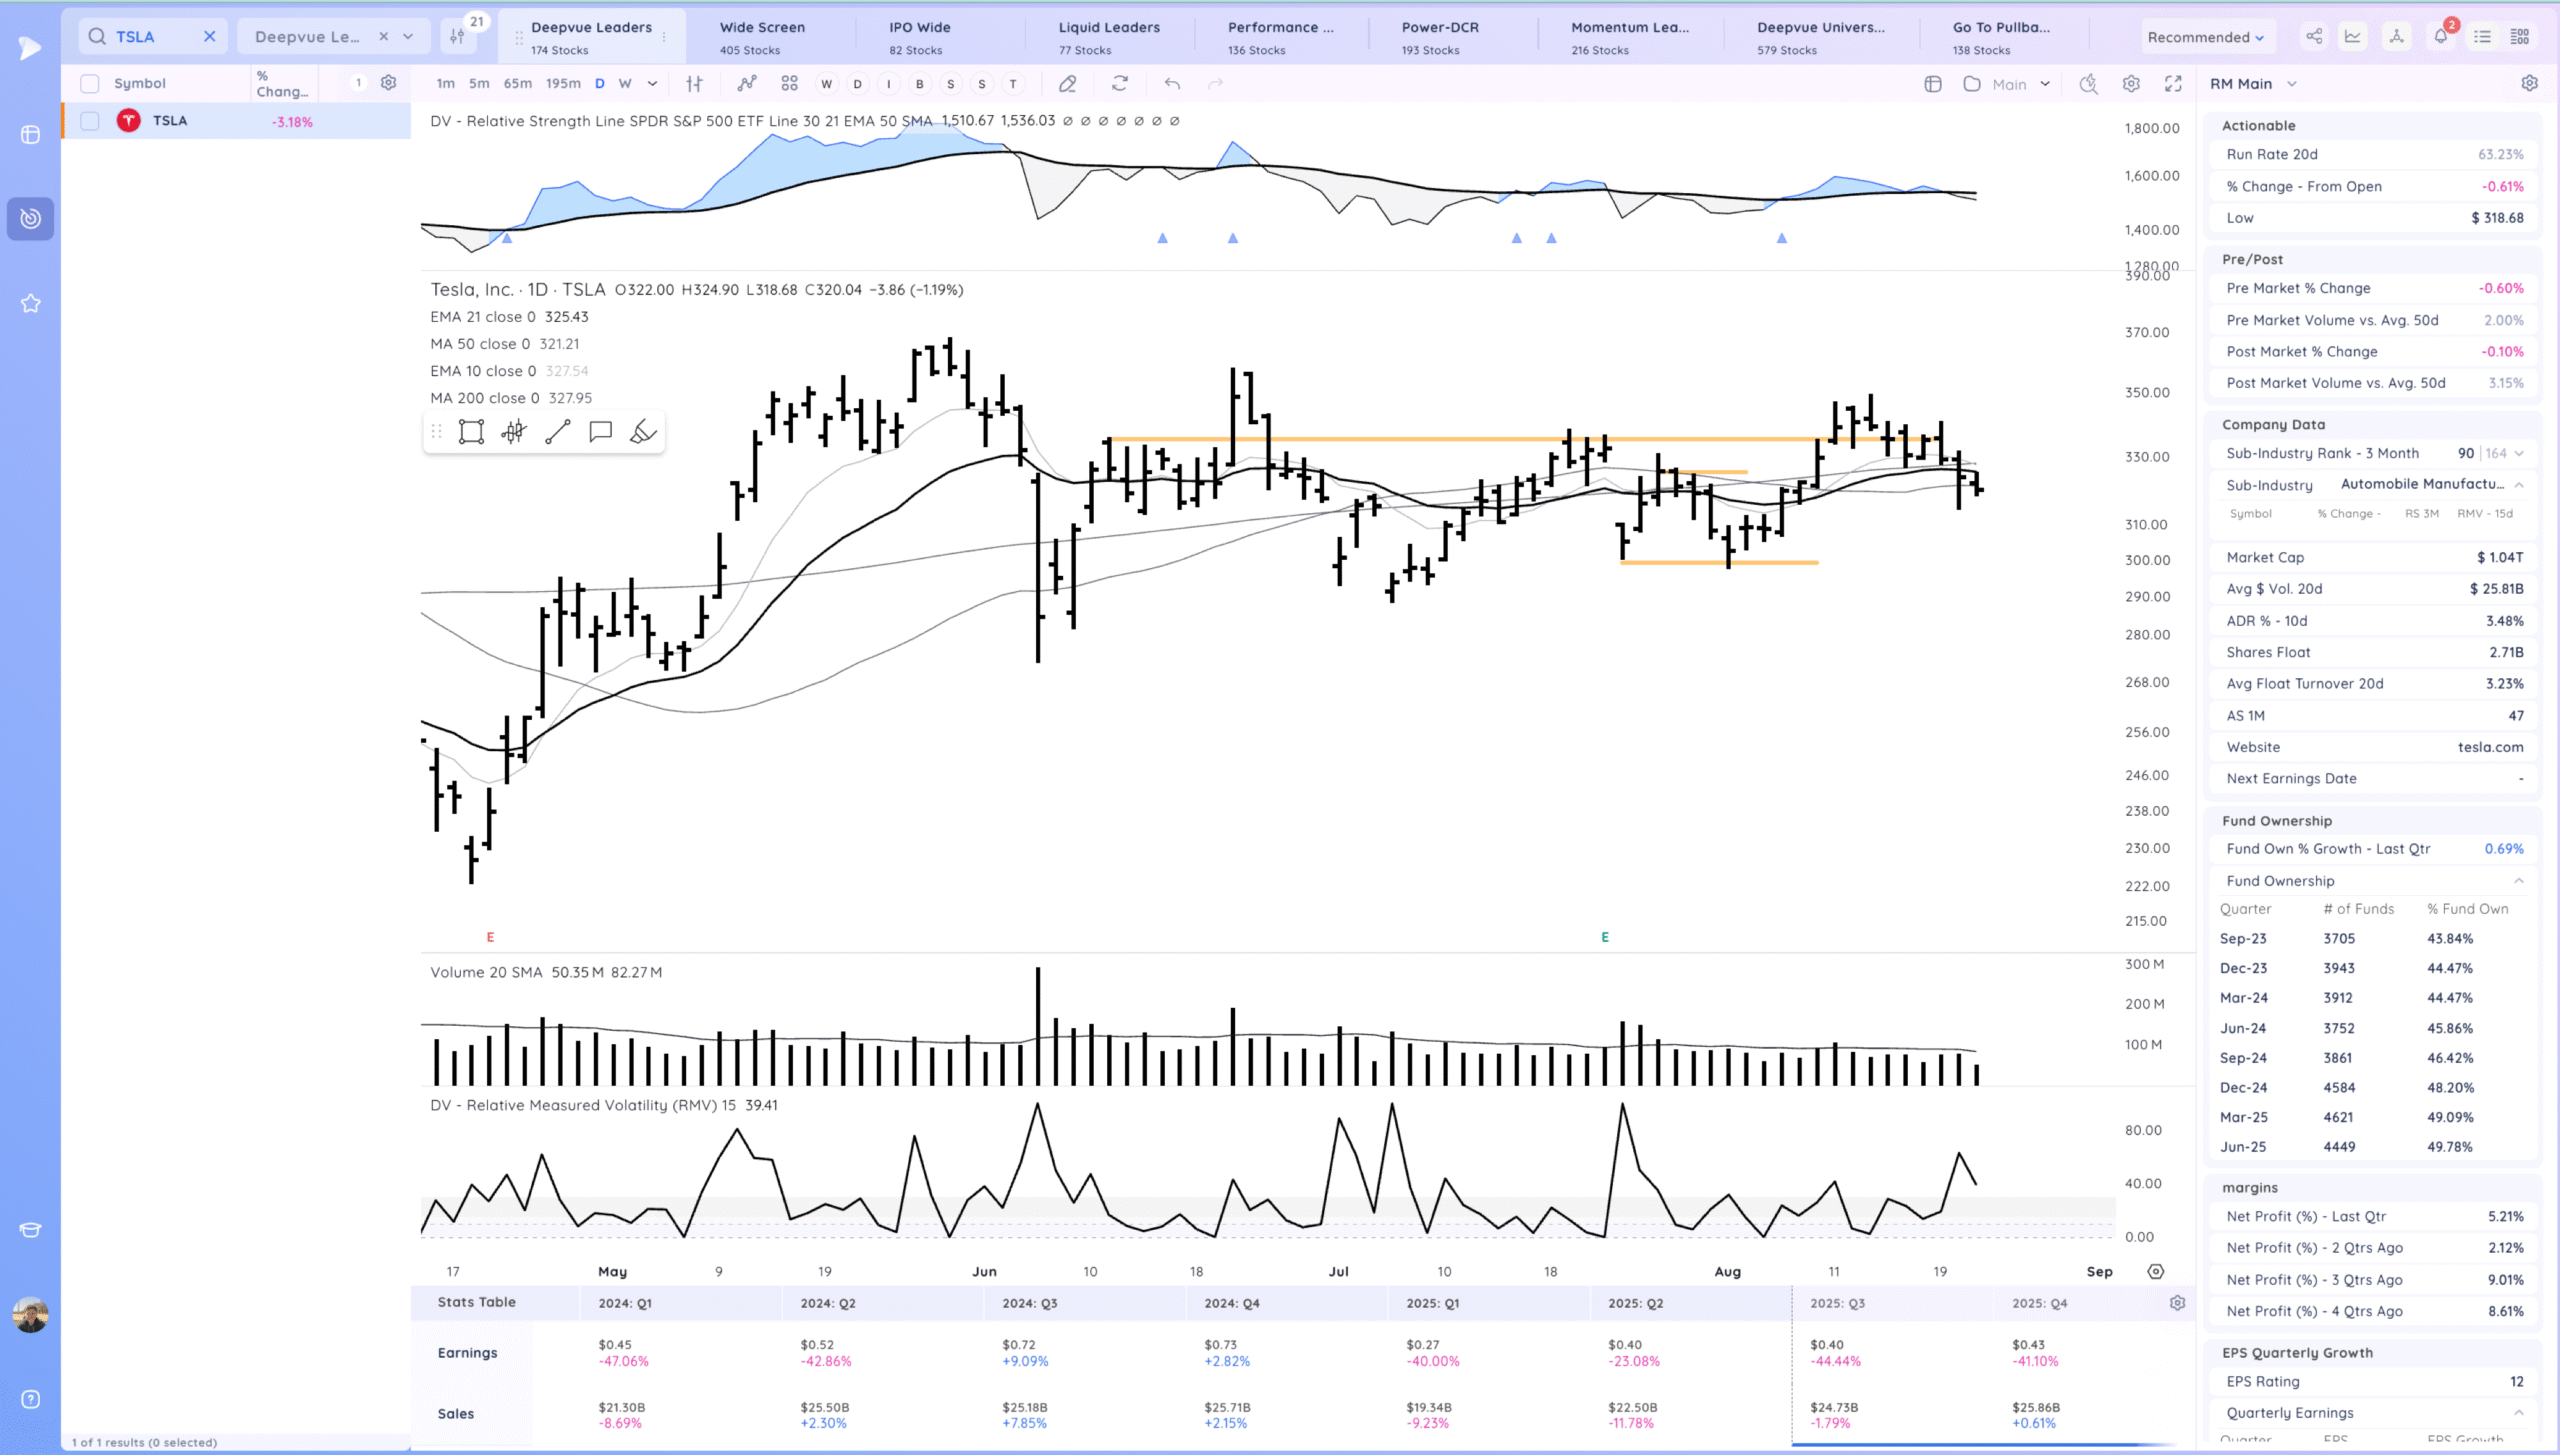Image resolution: width=2560 pixels, height=1455 pixels.
Task: Click the eraser icon in chart toolbar
Action: (x=1068, y=83)
